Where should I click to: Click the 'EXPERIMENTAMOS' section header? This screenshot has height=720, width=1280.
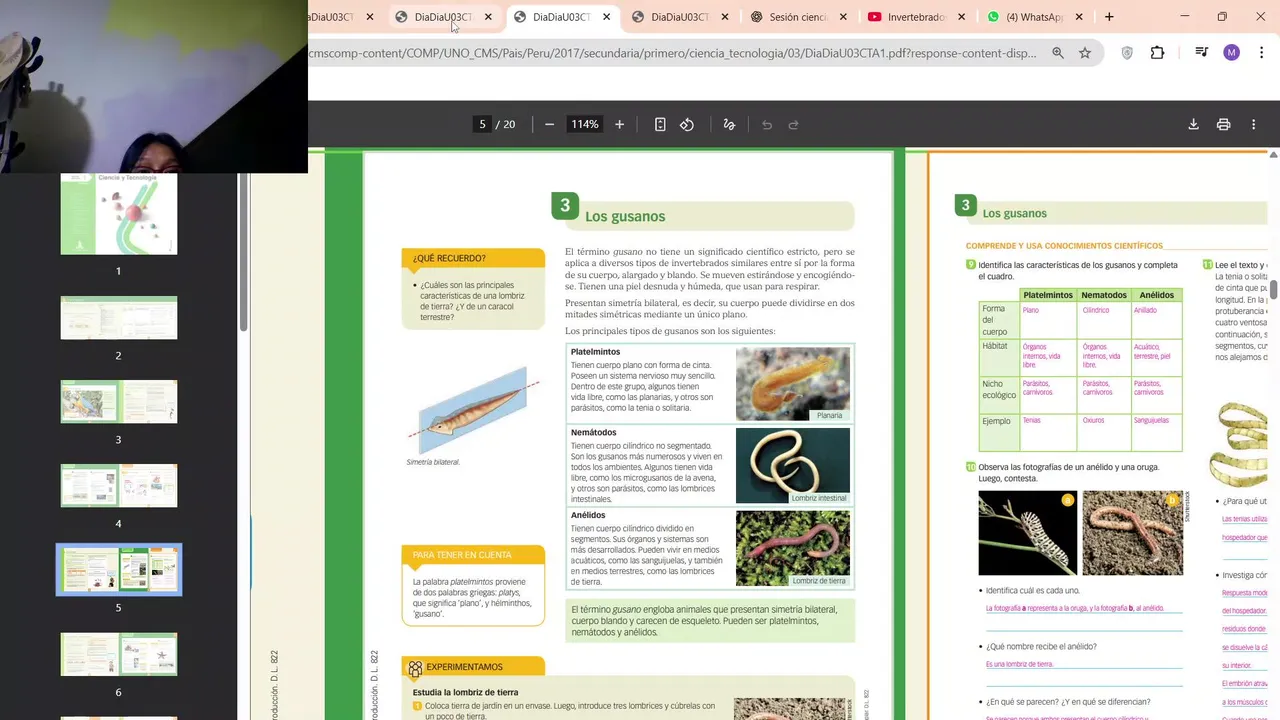[x=473, y=667]
